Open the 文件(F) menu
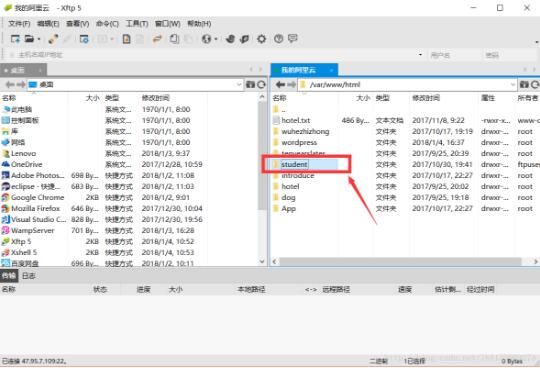 coord(19,24)
